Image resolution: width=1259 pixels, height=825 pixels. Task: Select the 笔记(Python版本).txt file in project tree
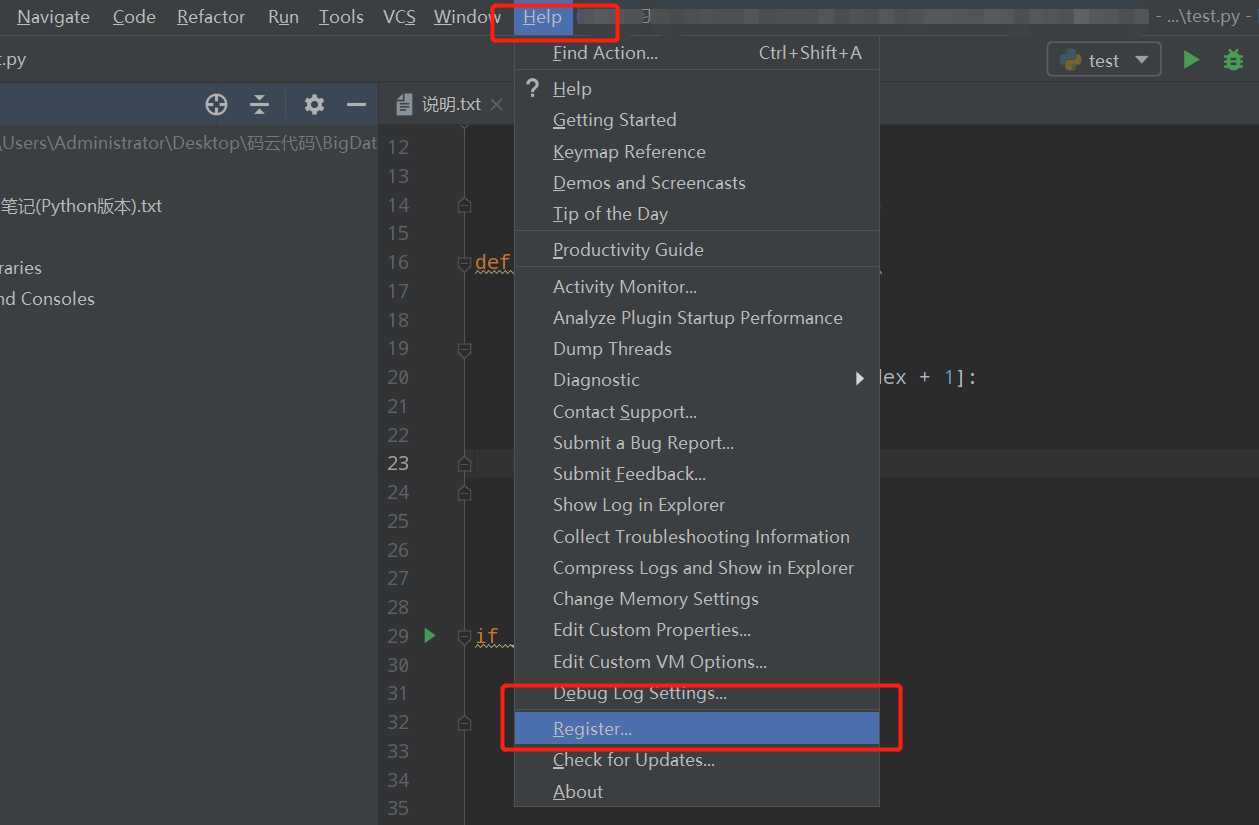click(81, 207)
